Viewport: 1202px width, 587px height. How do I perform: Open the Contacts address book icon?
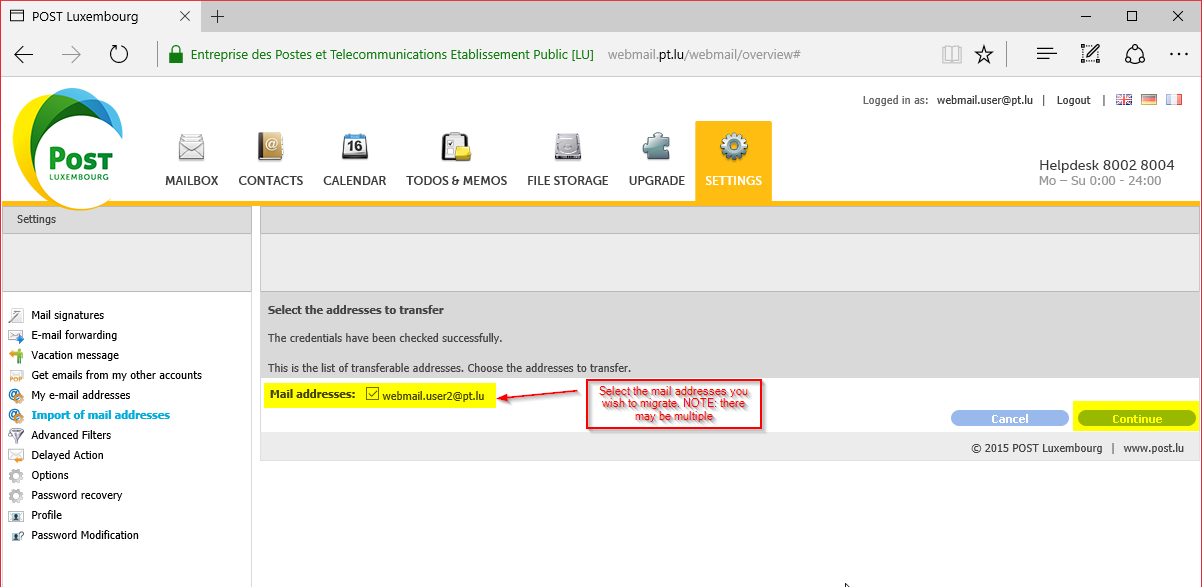(271, 147)
